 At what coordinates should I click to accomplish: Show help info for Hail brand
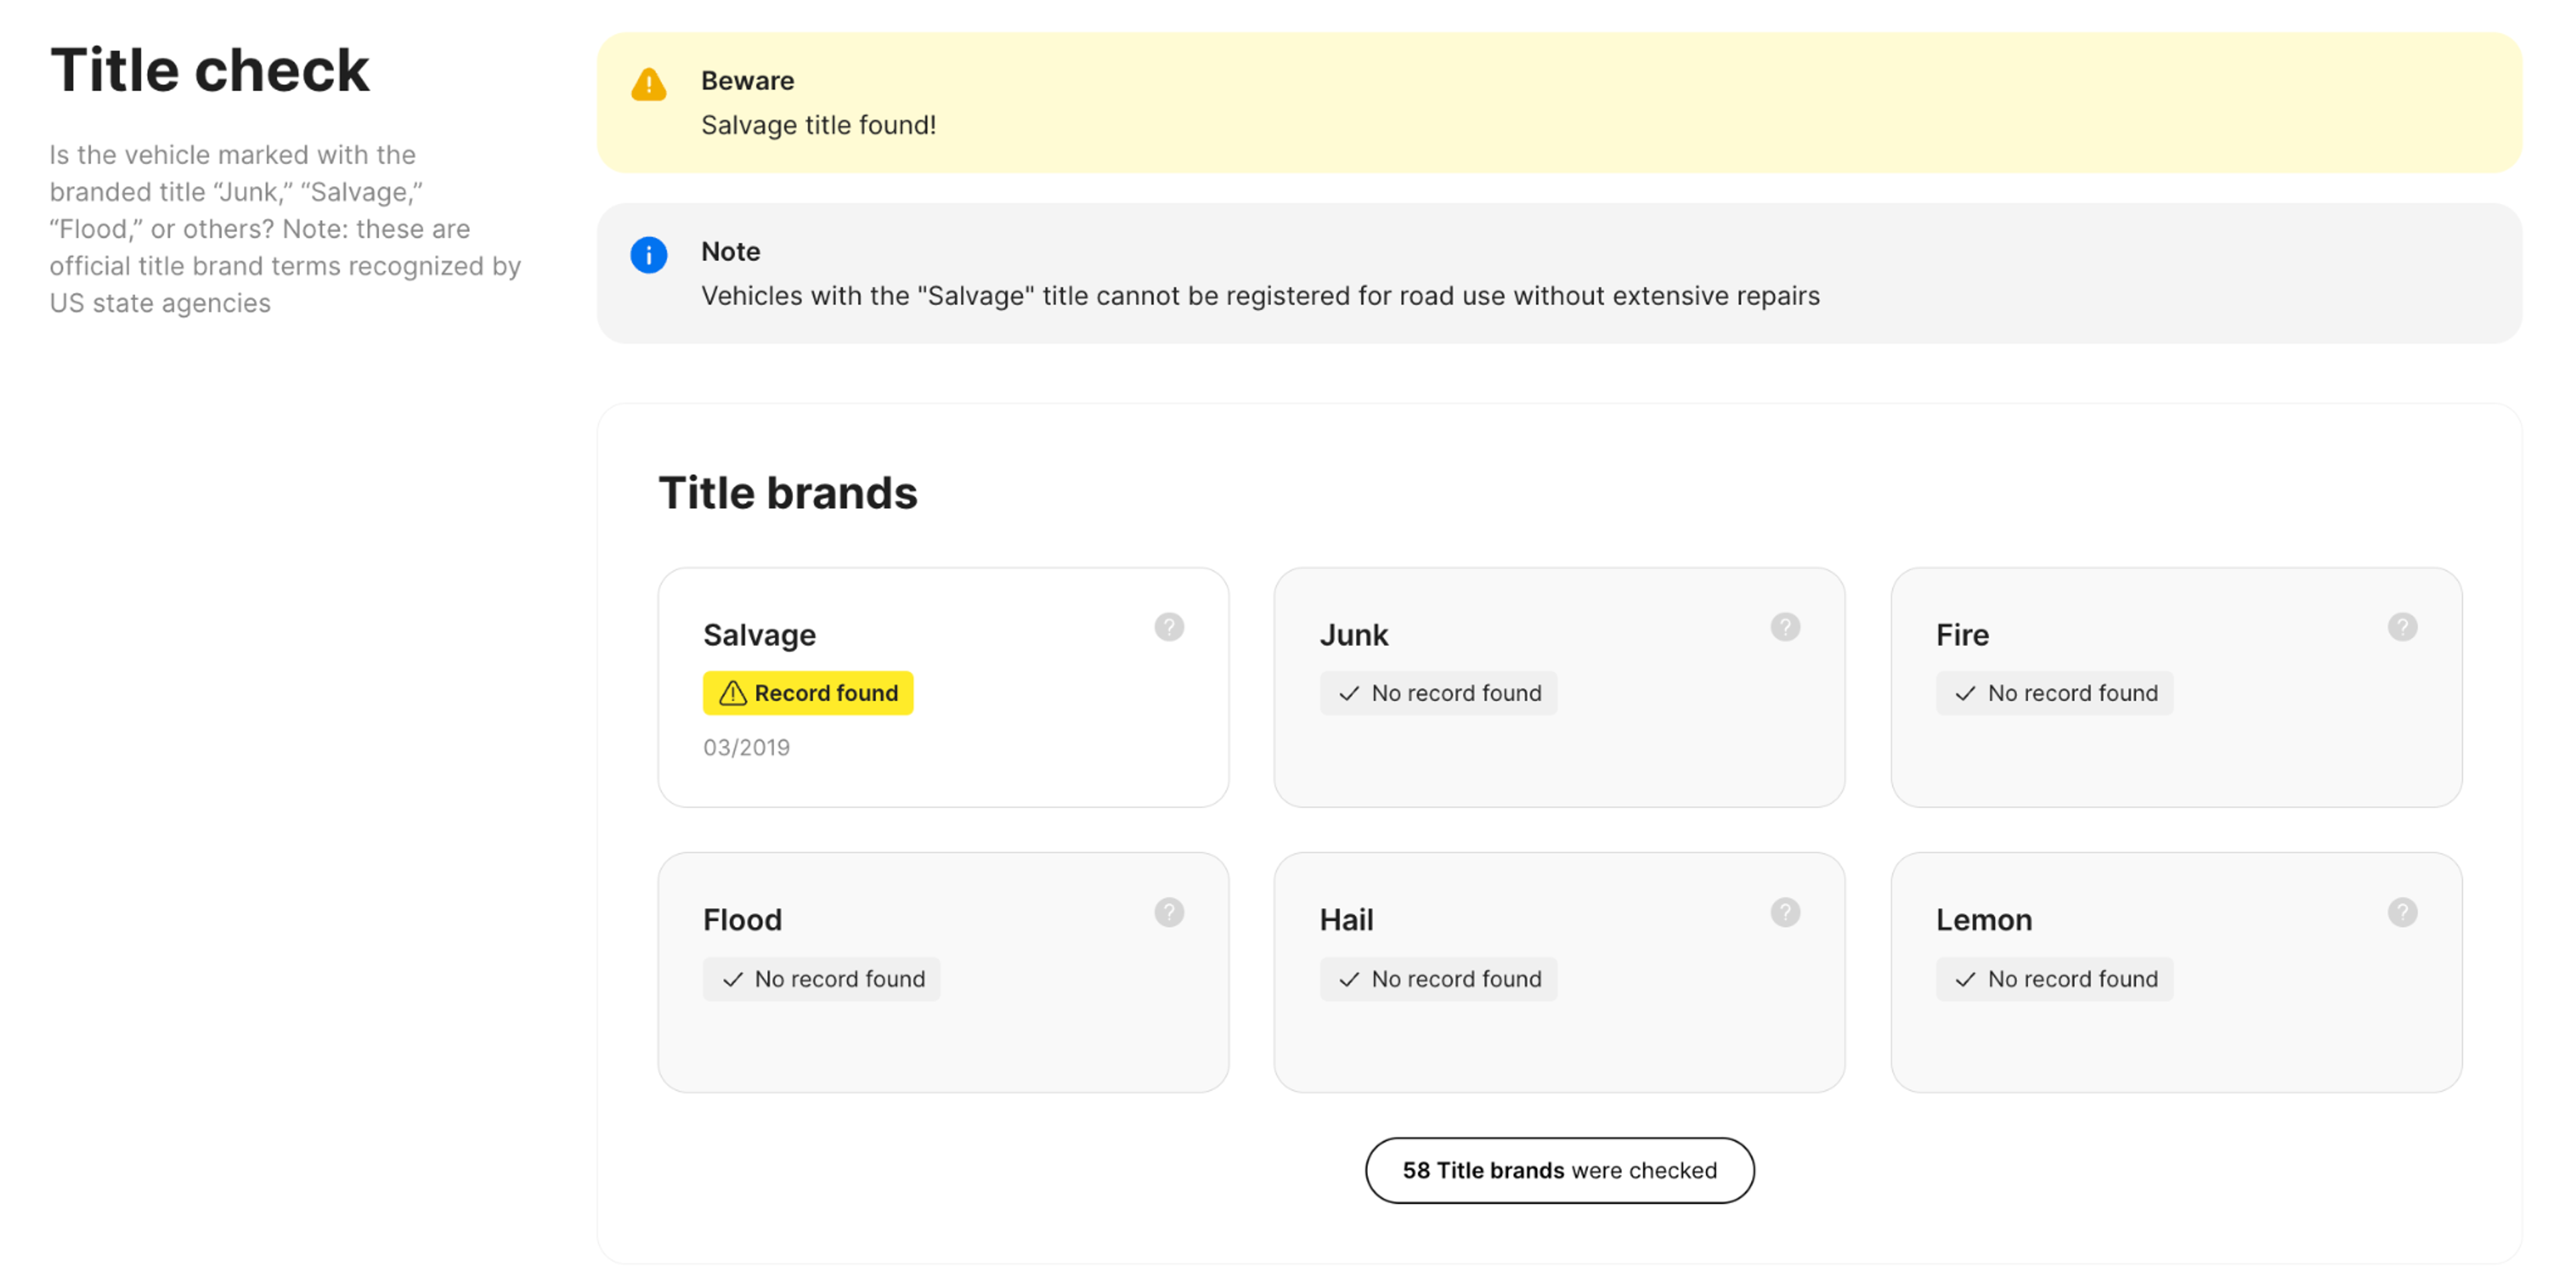1785,912
